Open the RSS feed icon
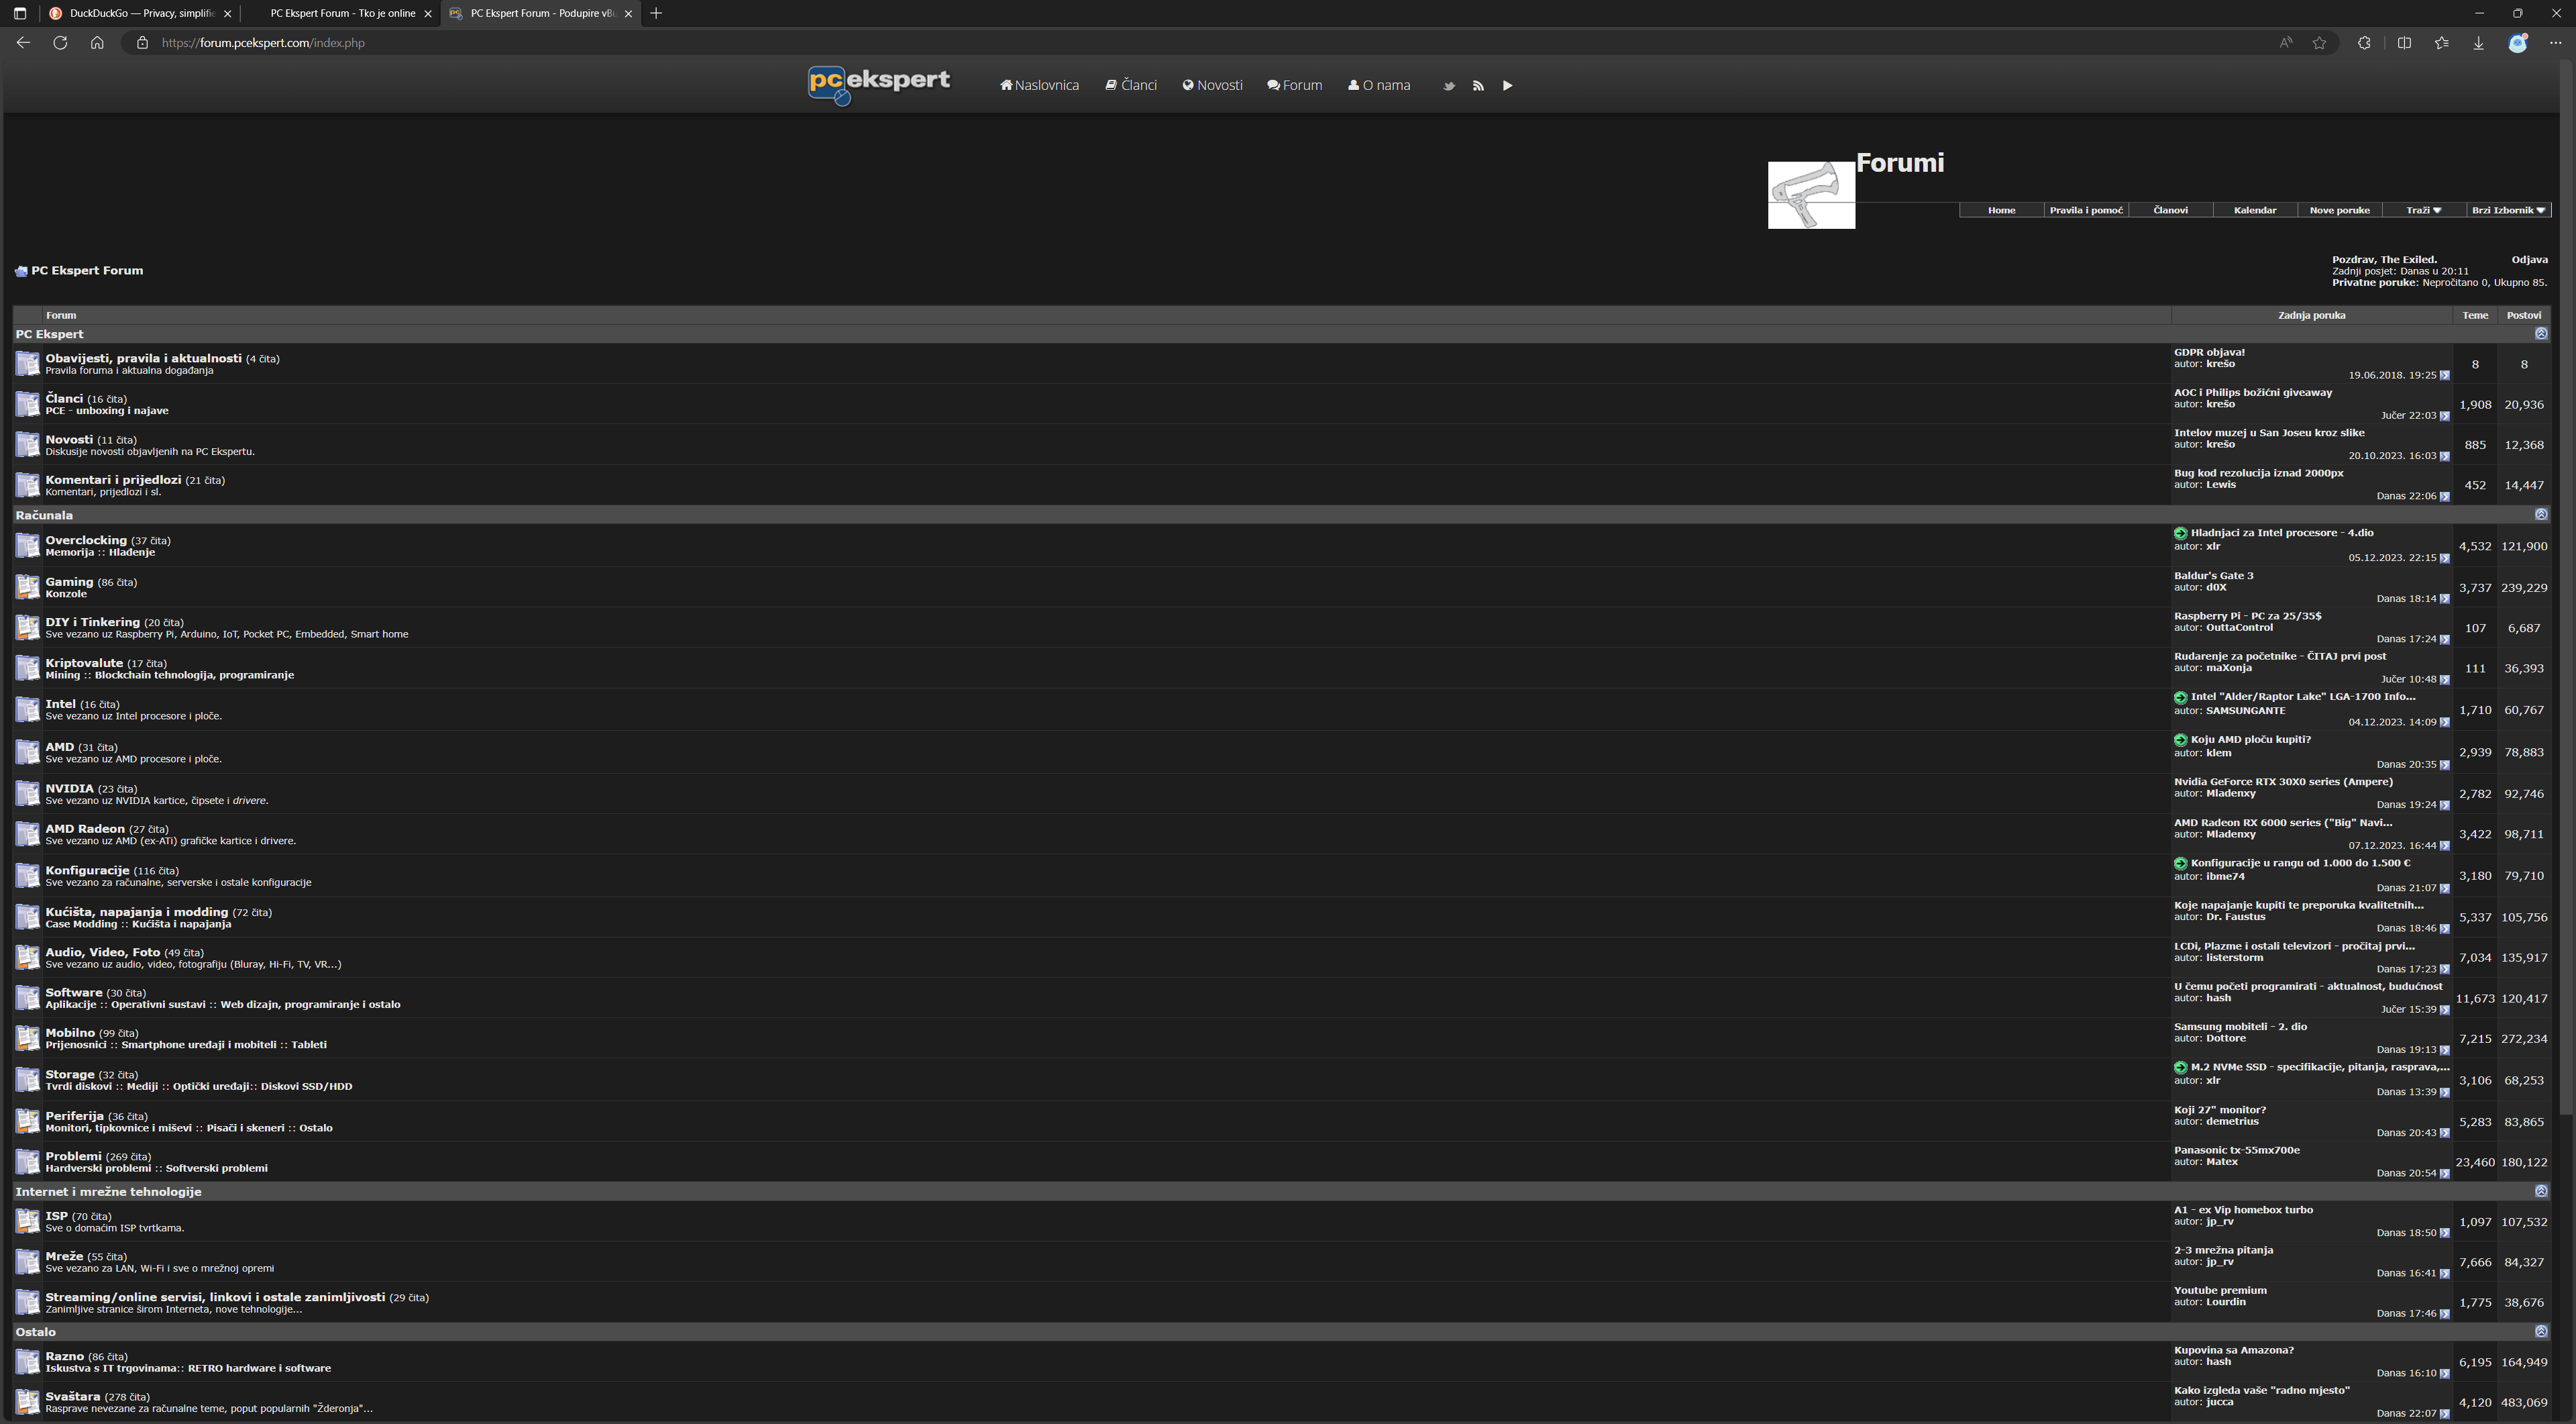The width and height of the screenshot is (2576, 1424). click(x=1478, y=86)
